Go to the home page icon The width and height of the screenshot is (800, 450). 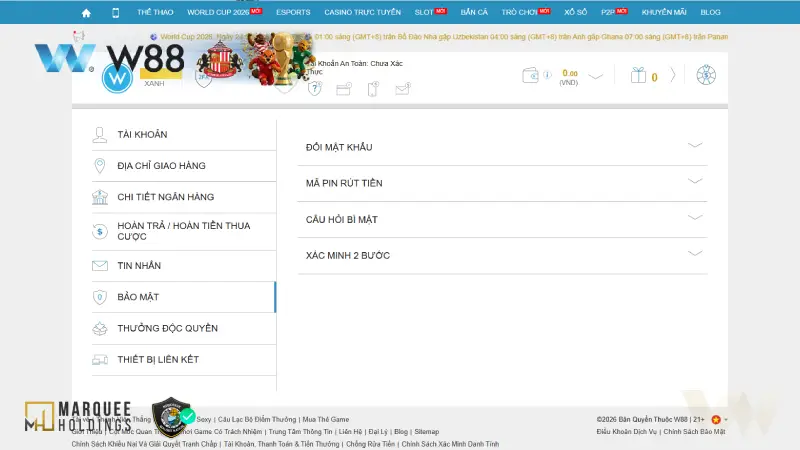pos(86,13)
